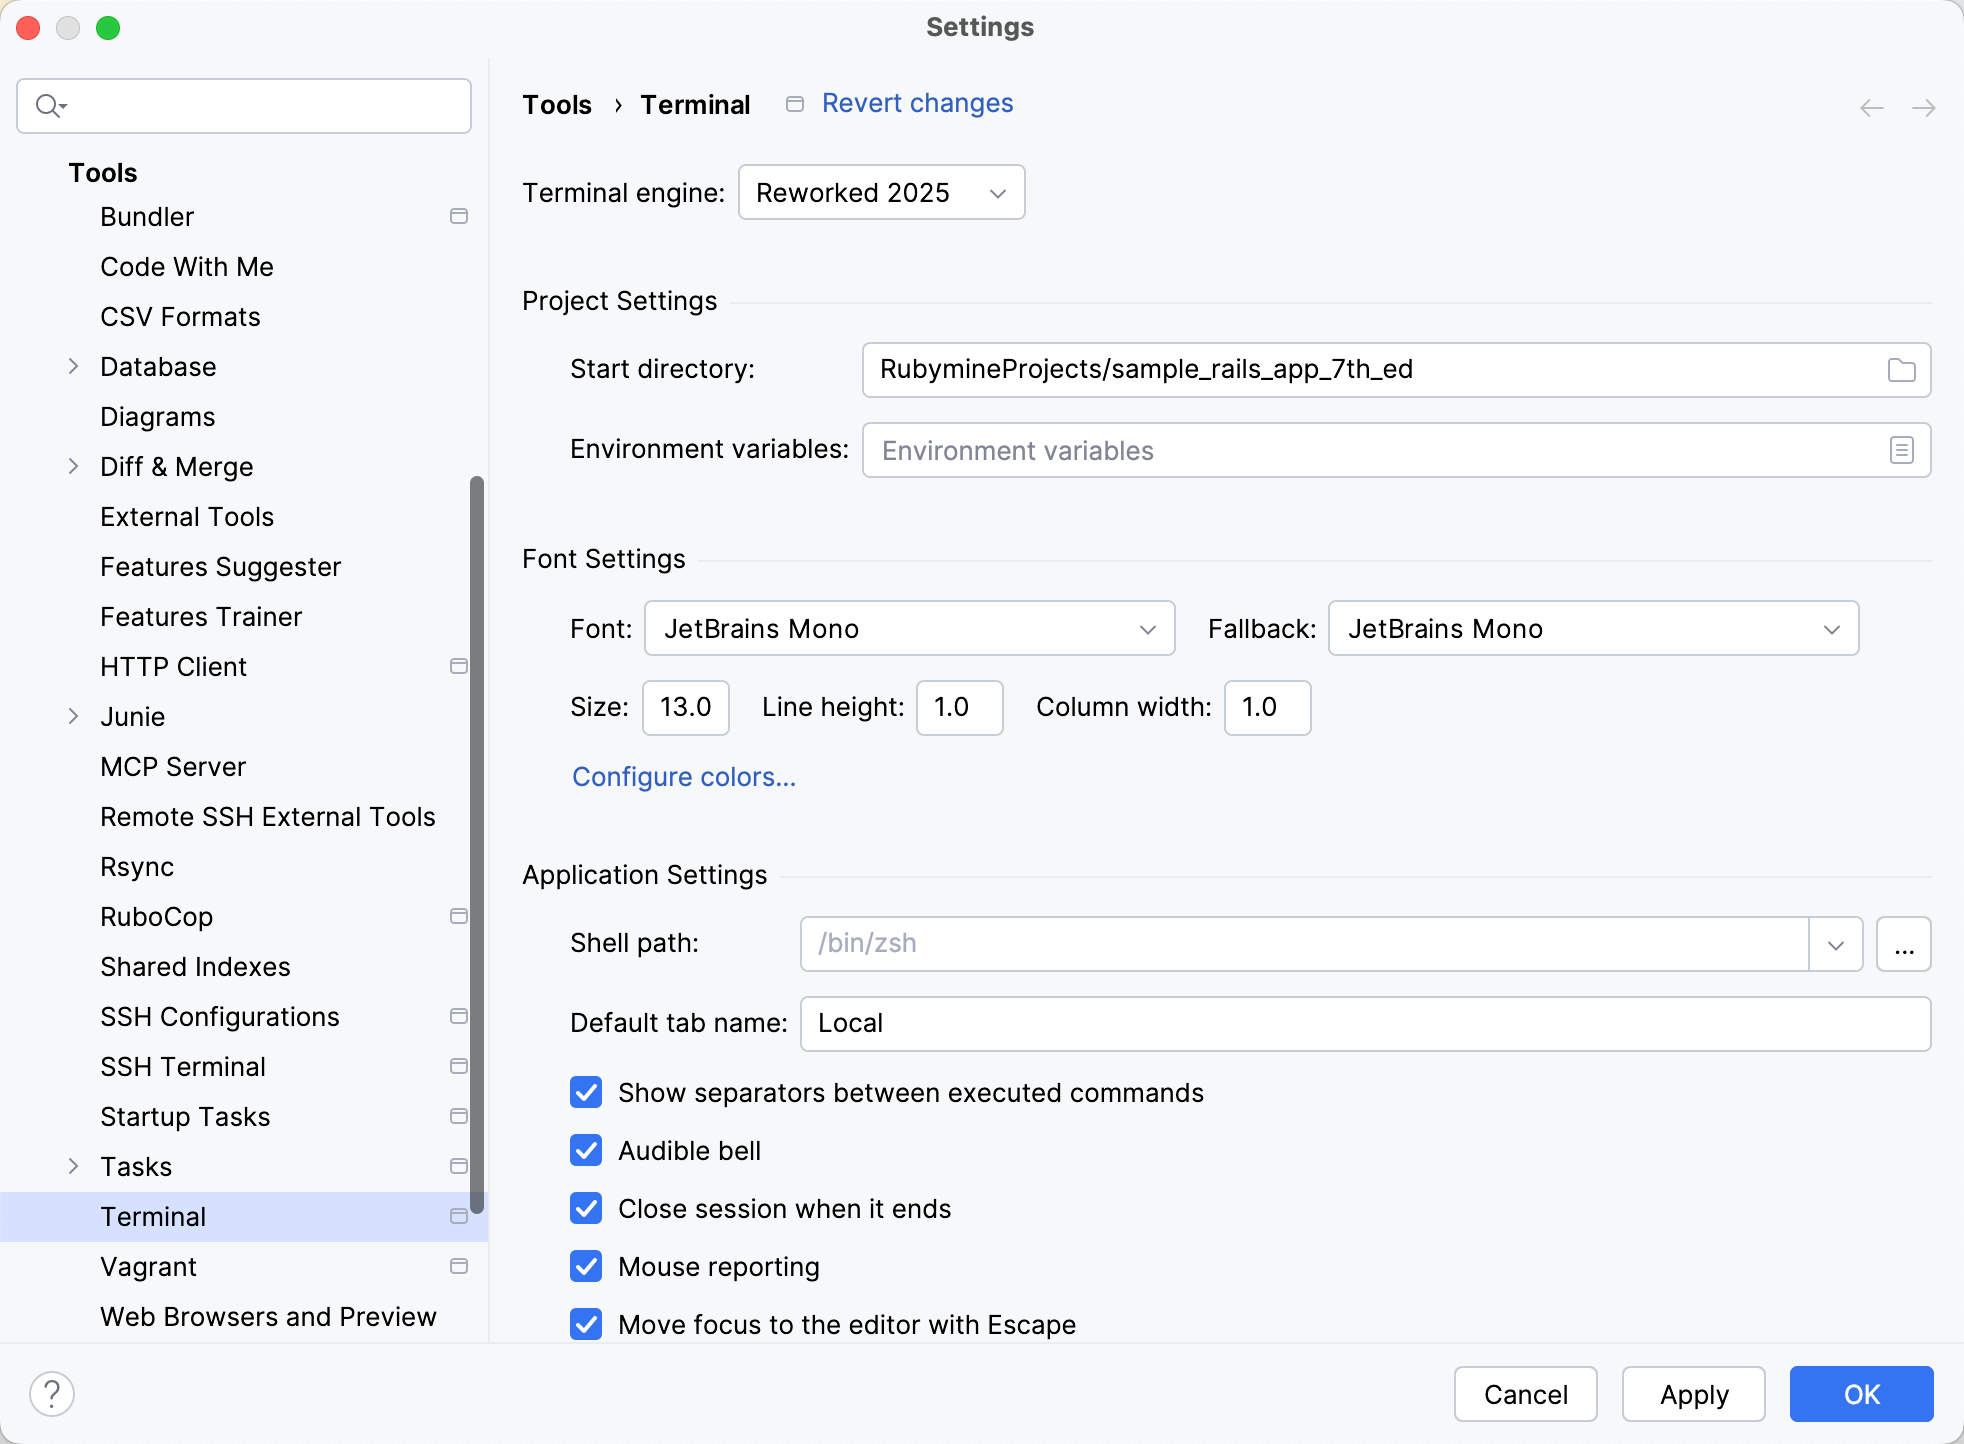This screenshot has height=1444, width=1964.
Task: Open help via the question mark icon
Action: [52, 1392]
